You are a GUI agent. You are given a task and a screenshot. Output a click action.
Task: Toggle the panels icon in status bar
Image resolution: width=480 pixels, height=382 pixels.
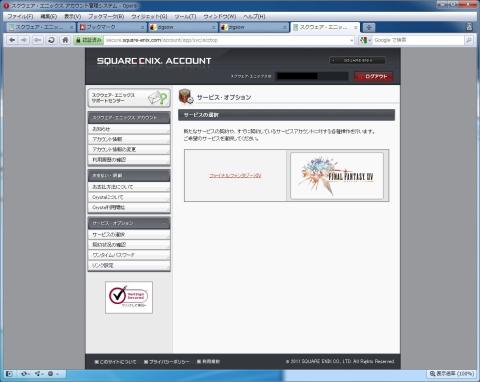pyautogui.click(x=9, y=374)
